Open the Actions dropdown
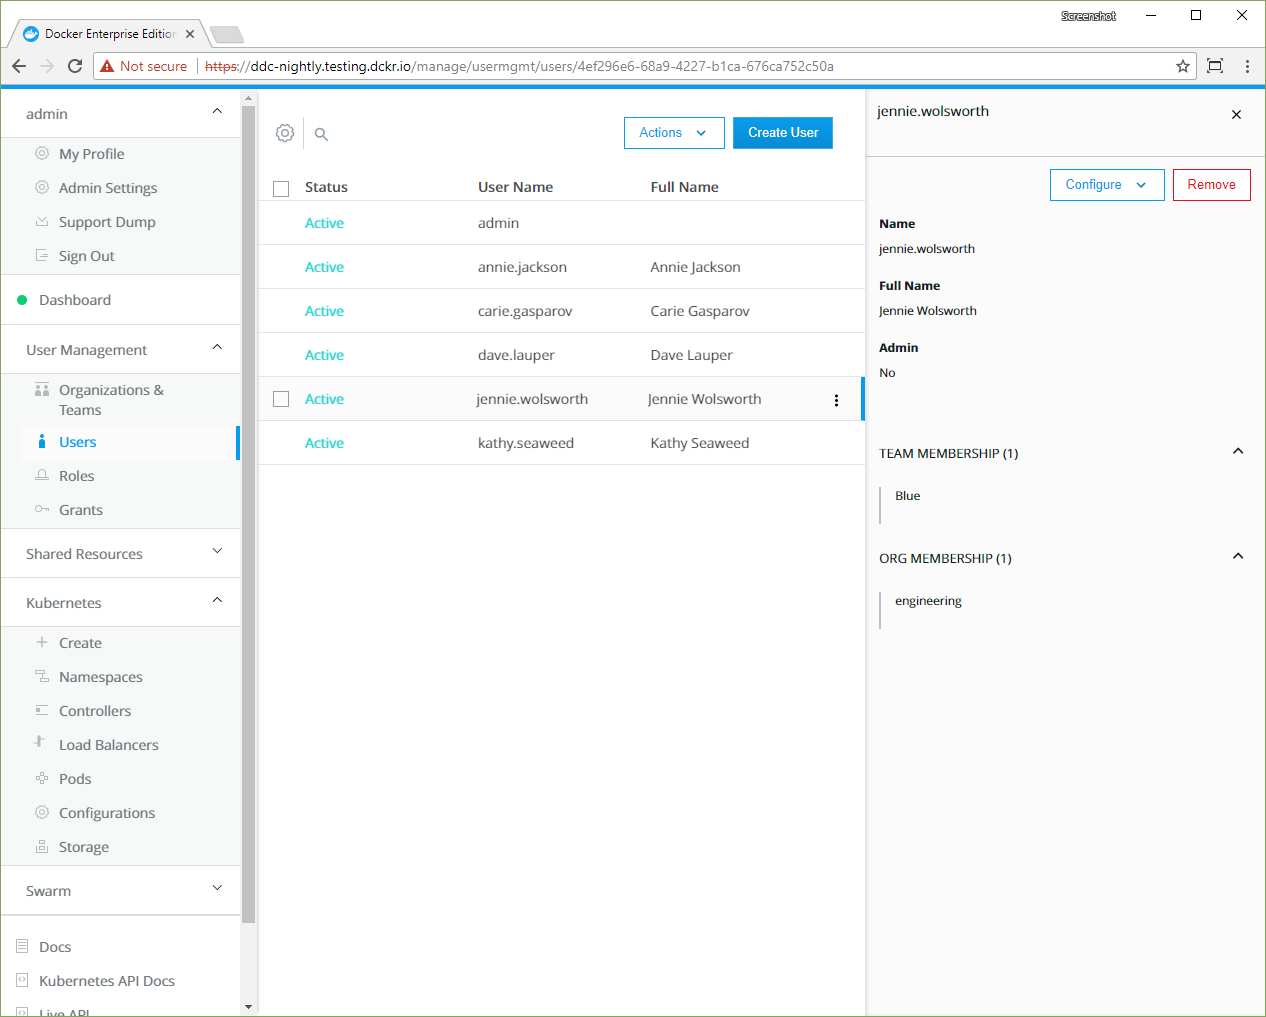 (x=673, y=133)
